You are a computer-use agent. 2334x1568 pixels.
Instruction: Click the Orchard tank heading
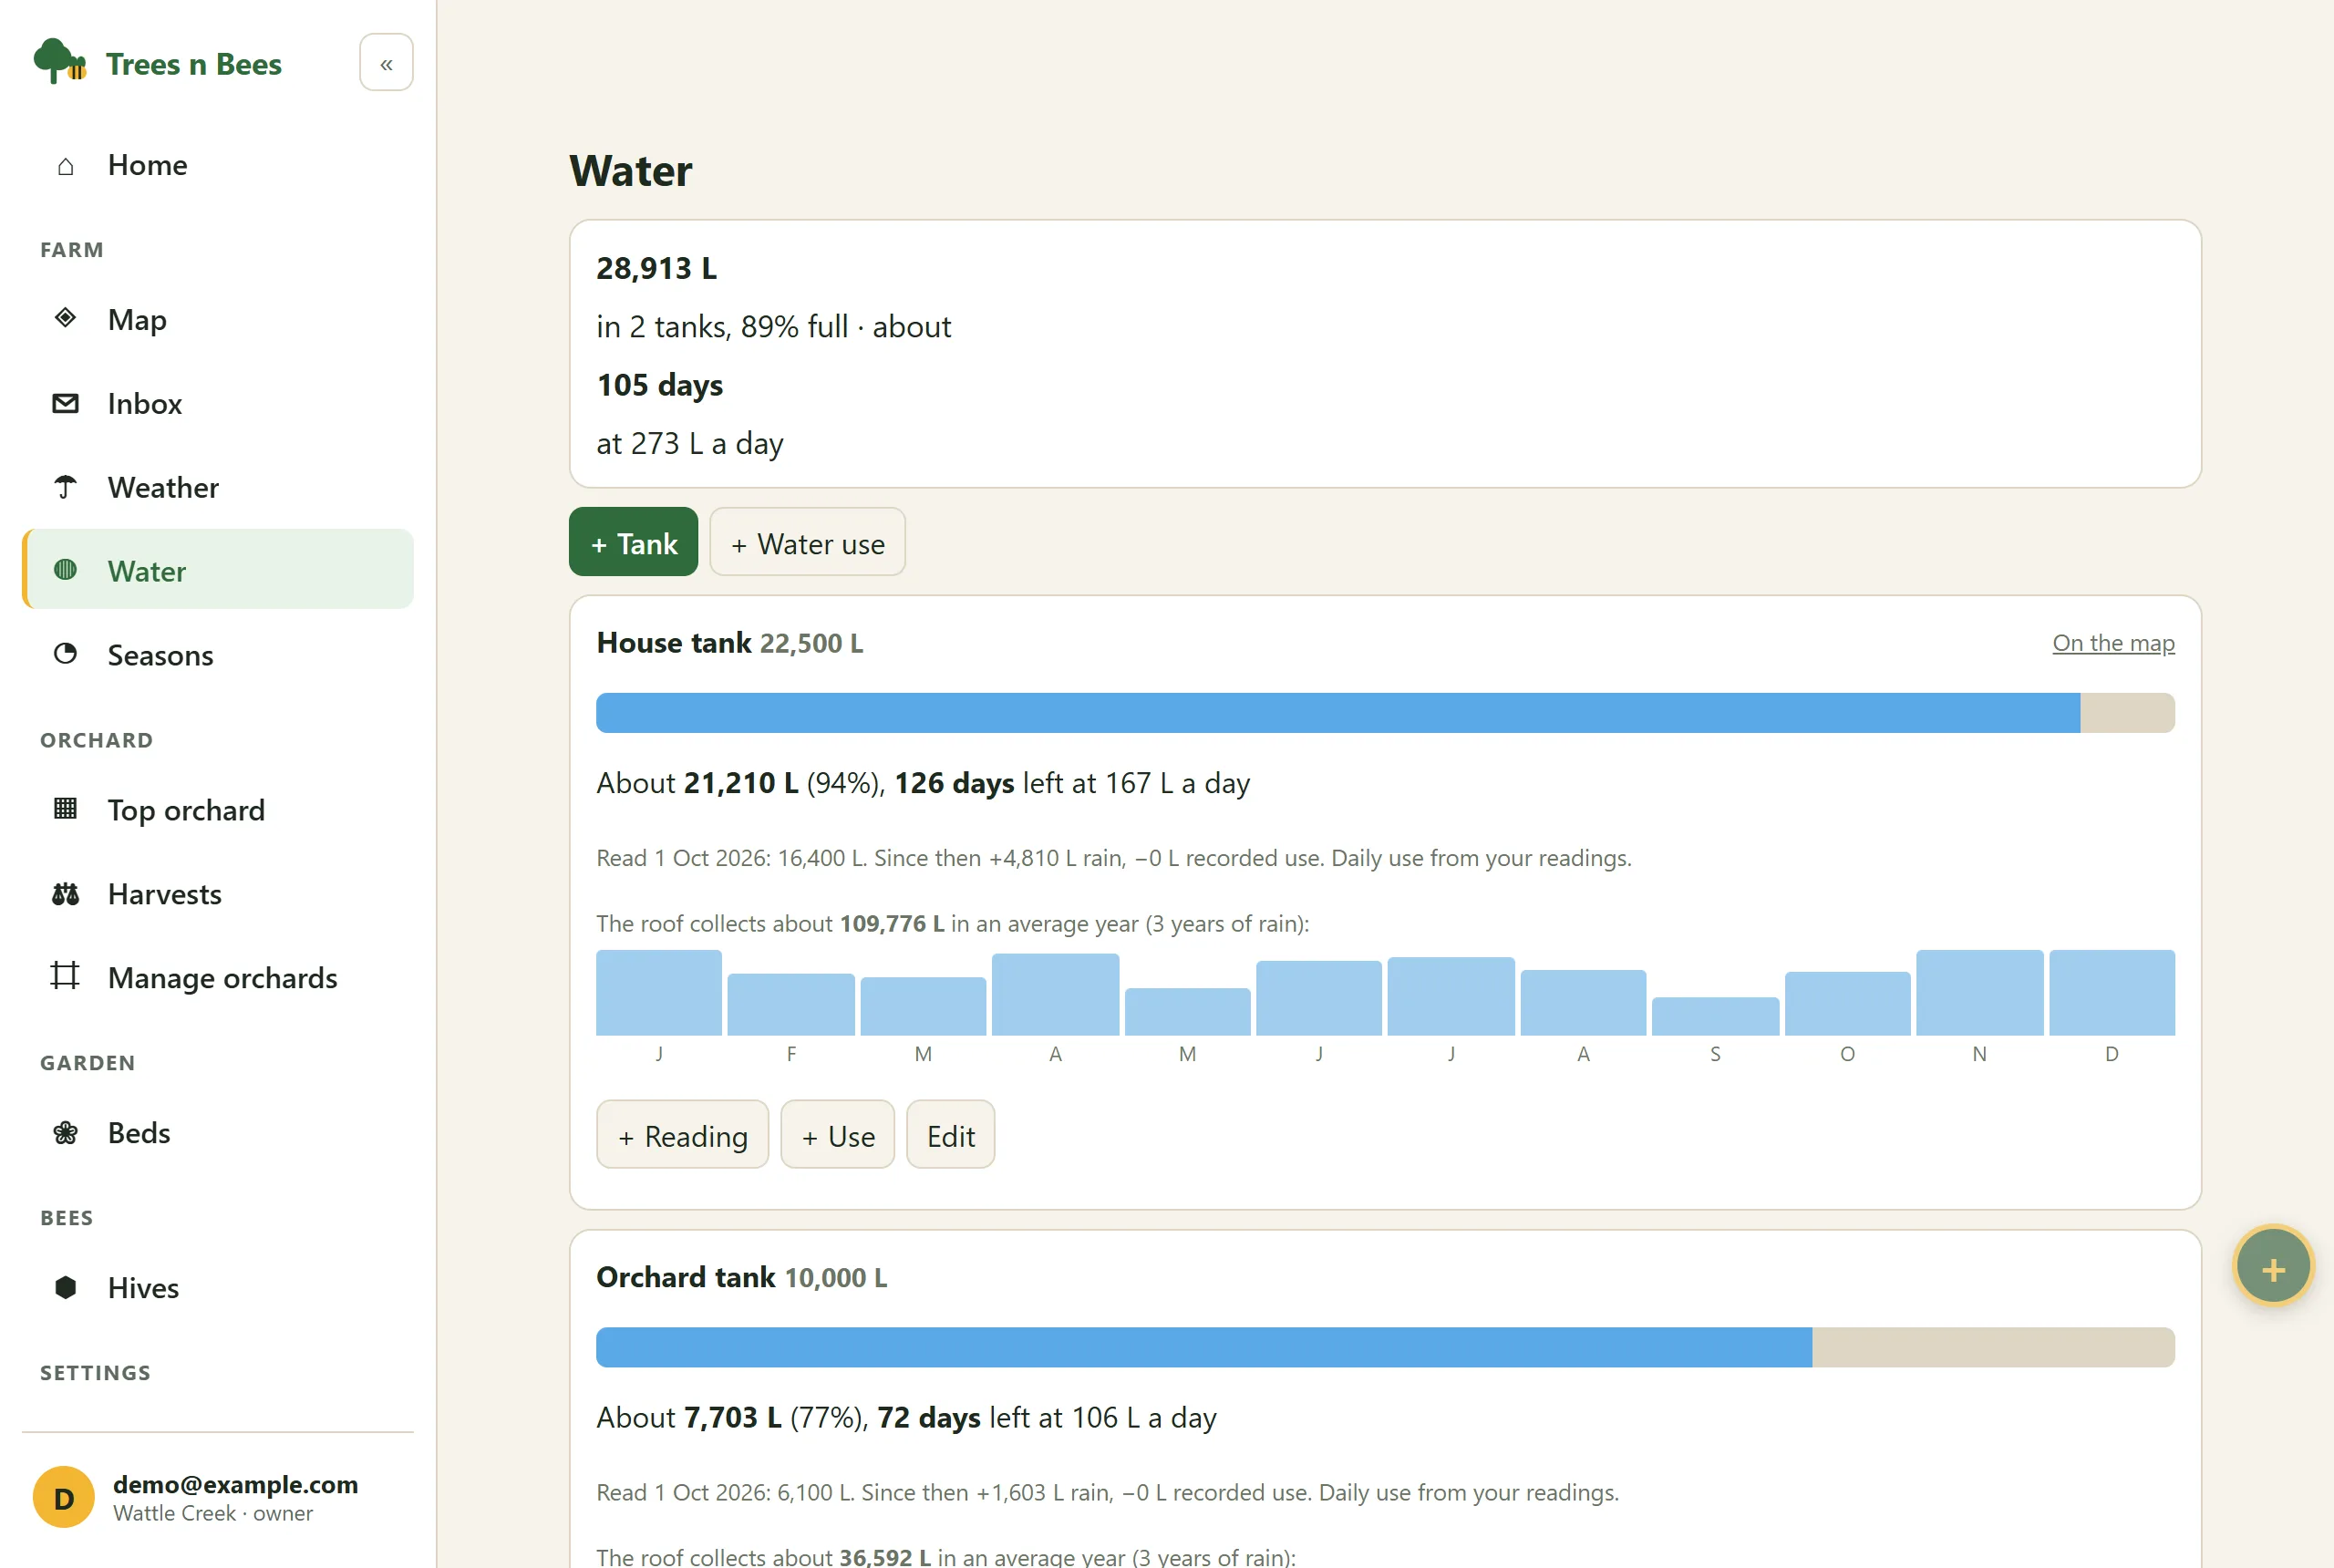(x=685, y=1277)
